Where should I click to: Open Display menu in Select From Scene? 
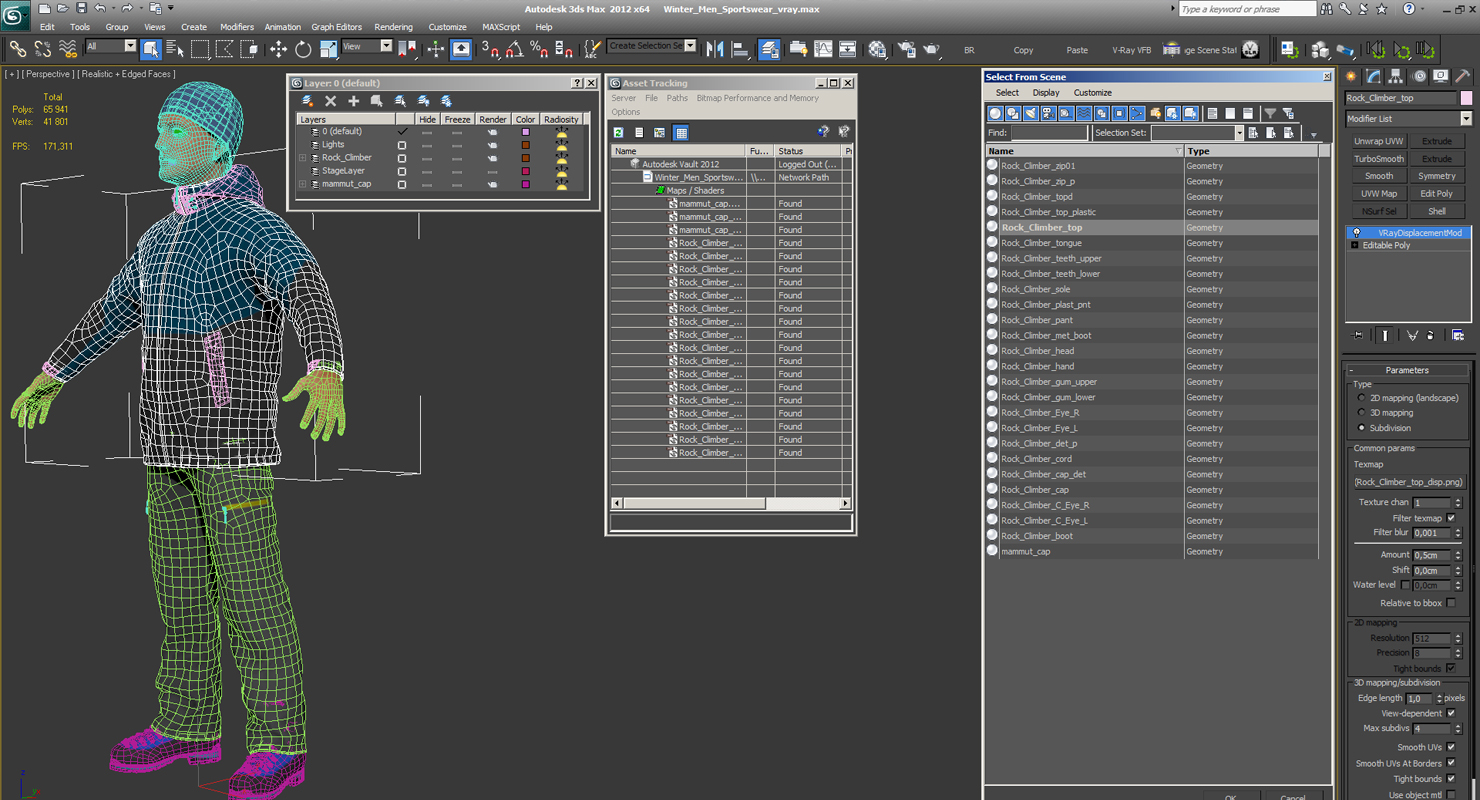pos(1046,93)
